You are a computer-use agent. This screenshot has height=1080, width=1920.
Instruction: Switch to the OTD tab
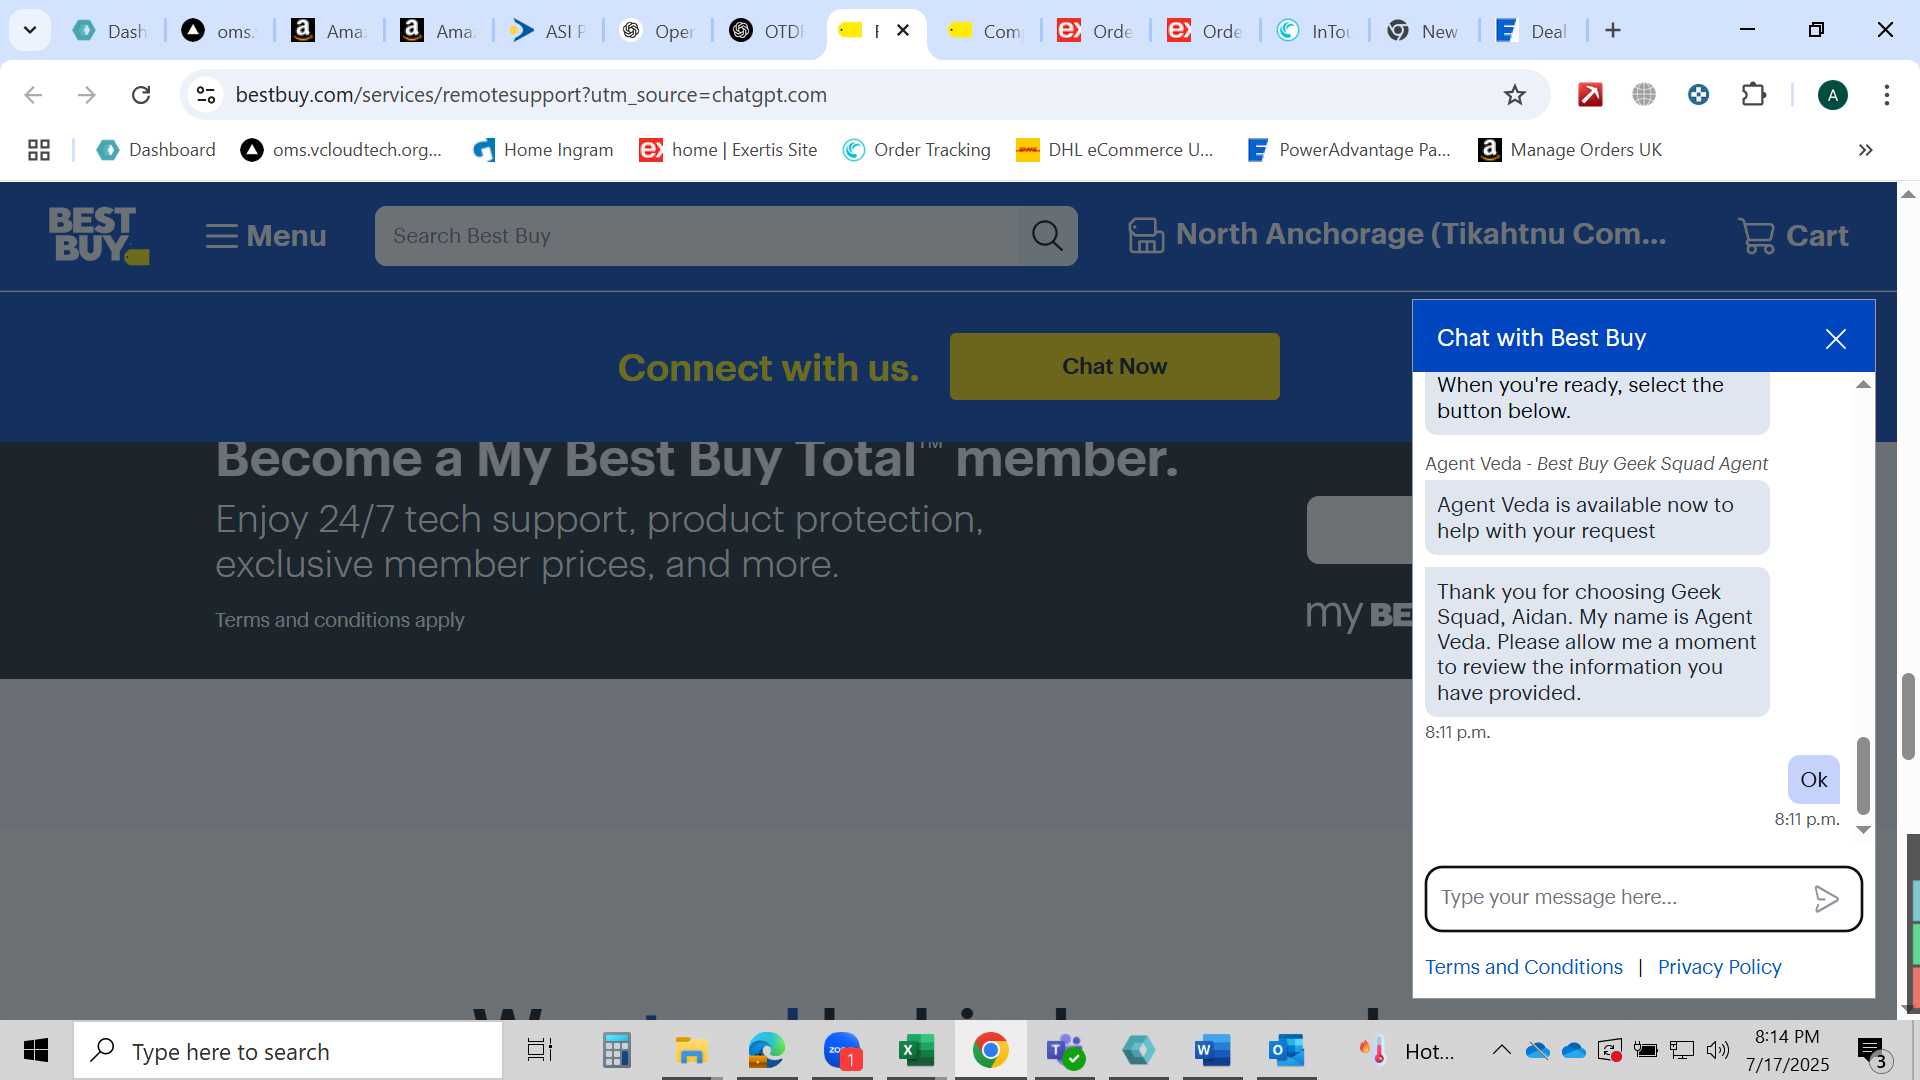767,31
